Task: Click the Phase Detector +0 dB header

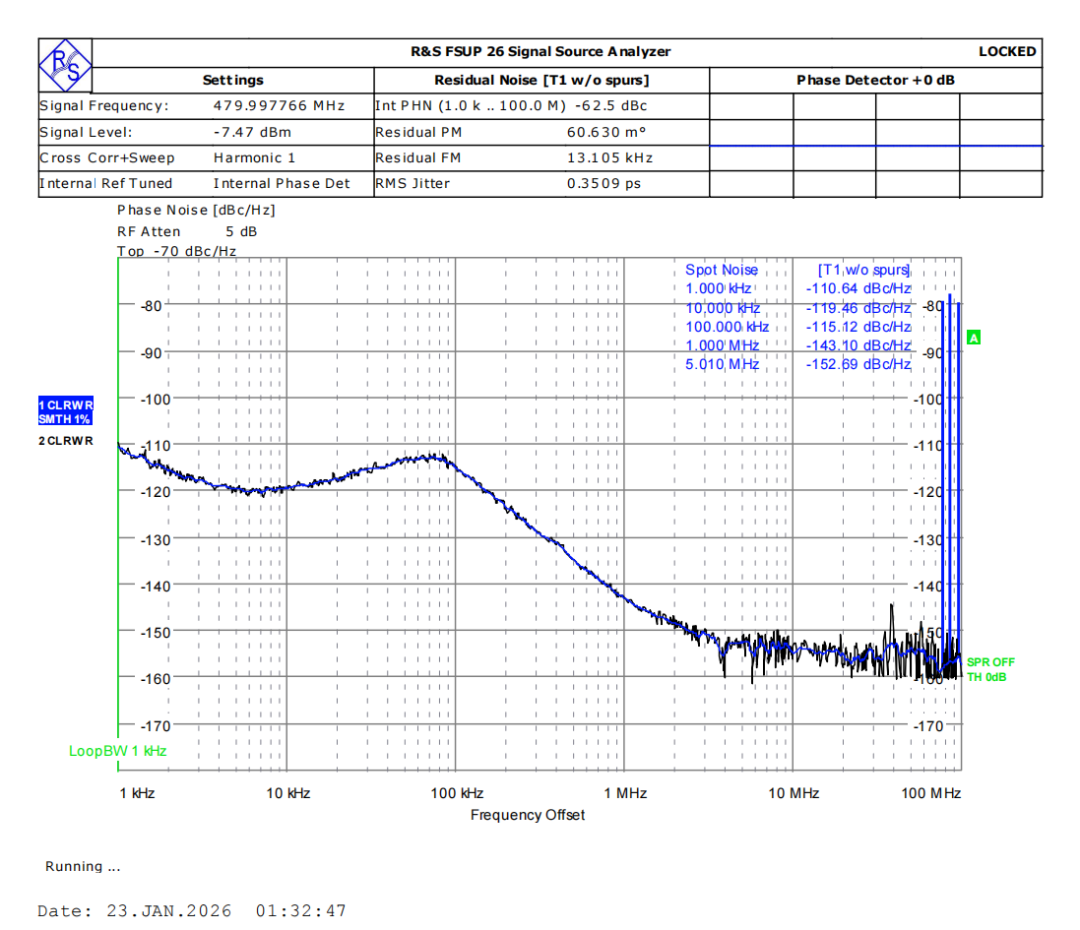Action: tap(875, 80)
